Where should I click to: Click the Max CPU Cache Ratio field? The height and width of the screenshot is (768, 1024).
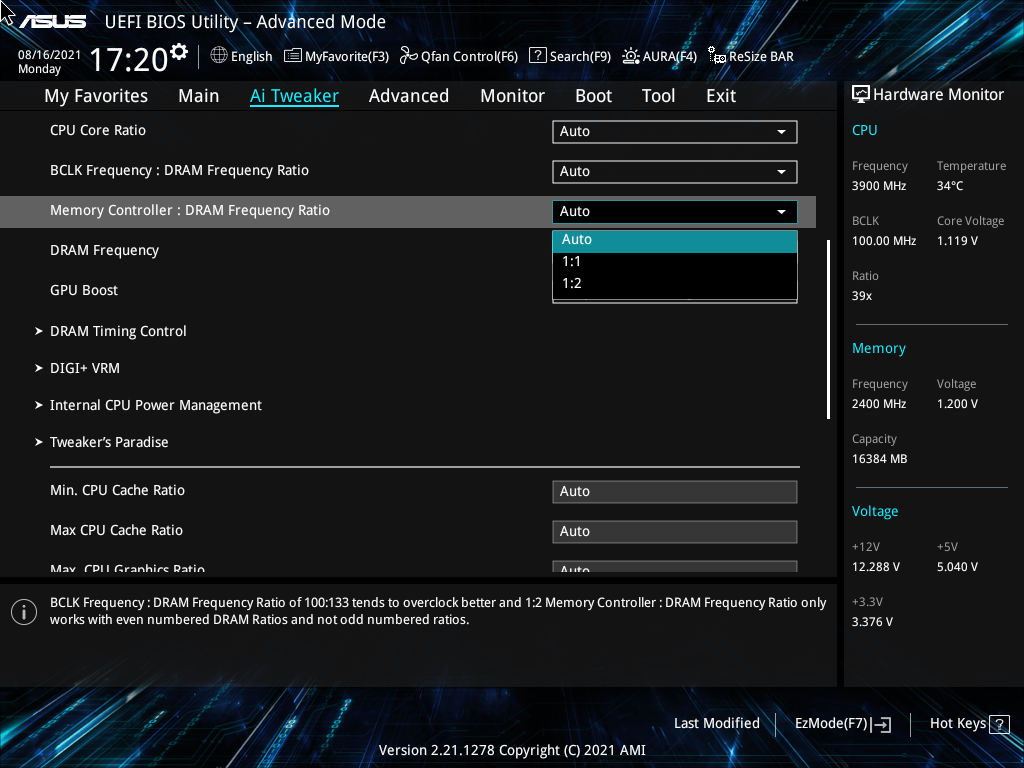pos(675,532)
